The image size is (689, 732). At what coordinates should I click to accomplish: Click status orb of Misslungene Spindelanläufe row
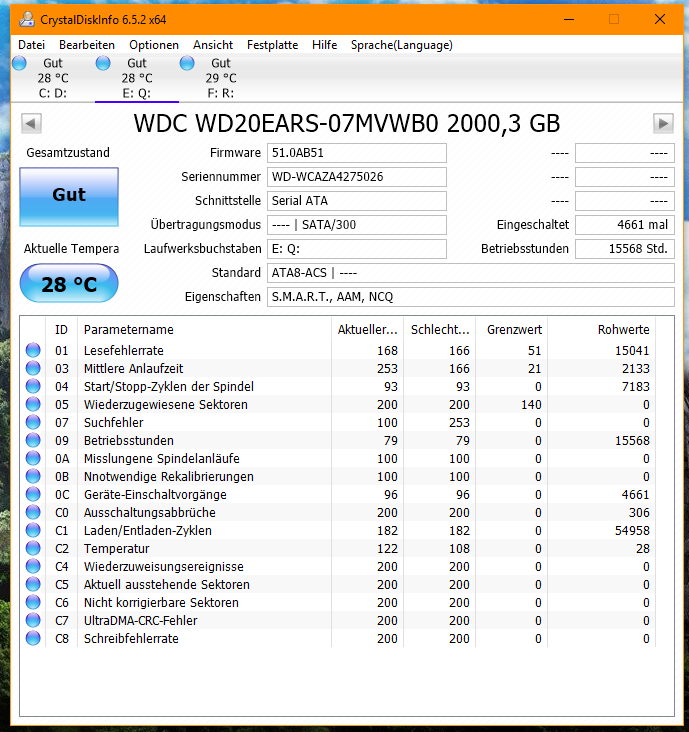click(33, 458)
